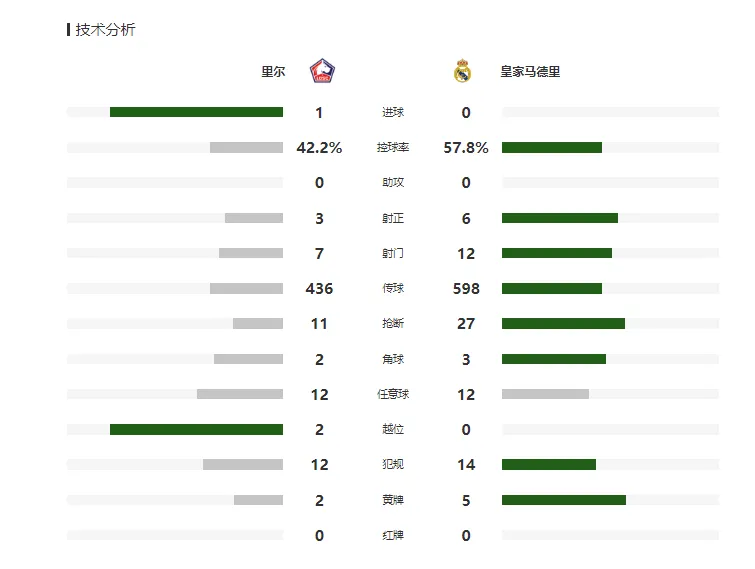Click the 角球 corner kicks label
The image size is (755, 569).
(393, 359)
